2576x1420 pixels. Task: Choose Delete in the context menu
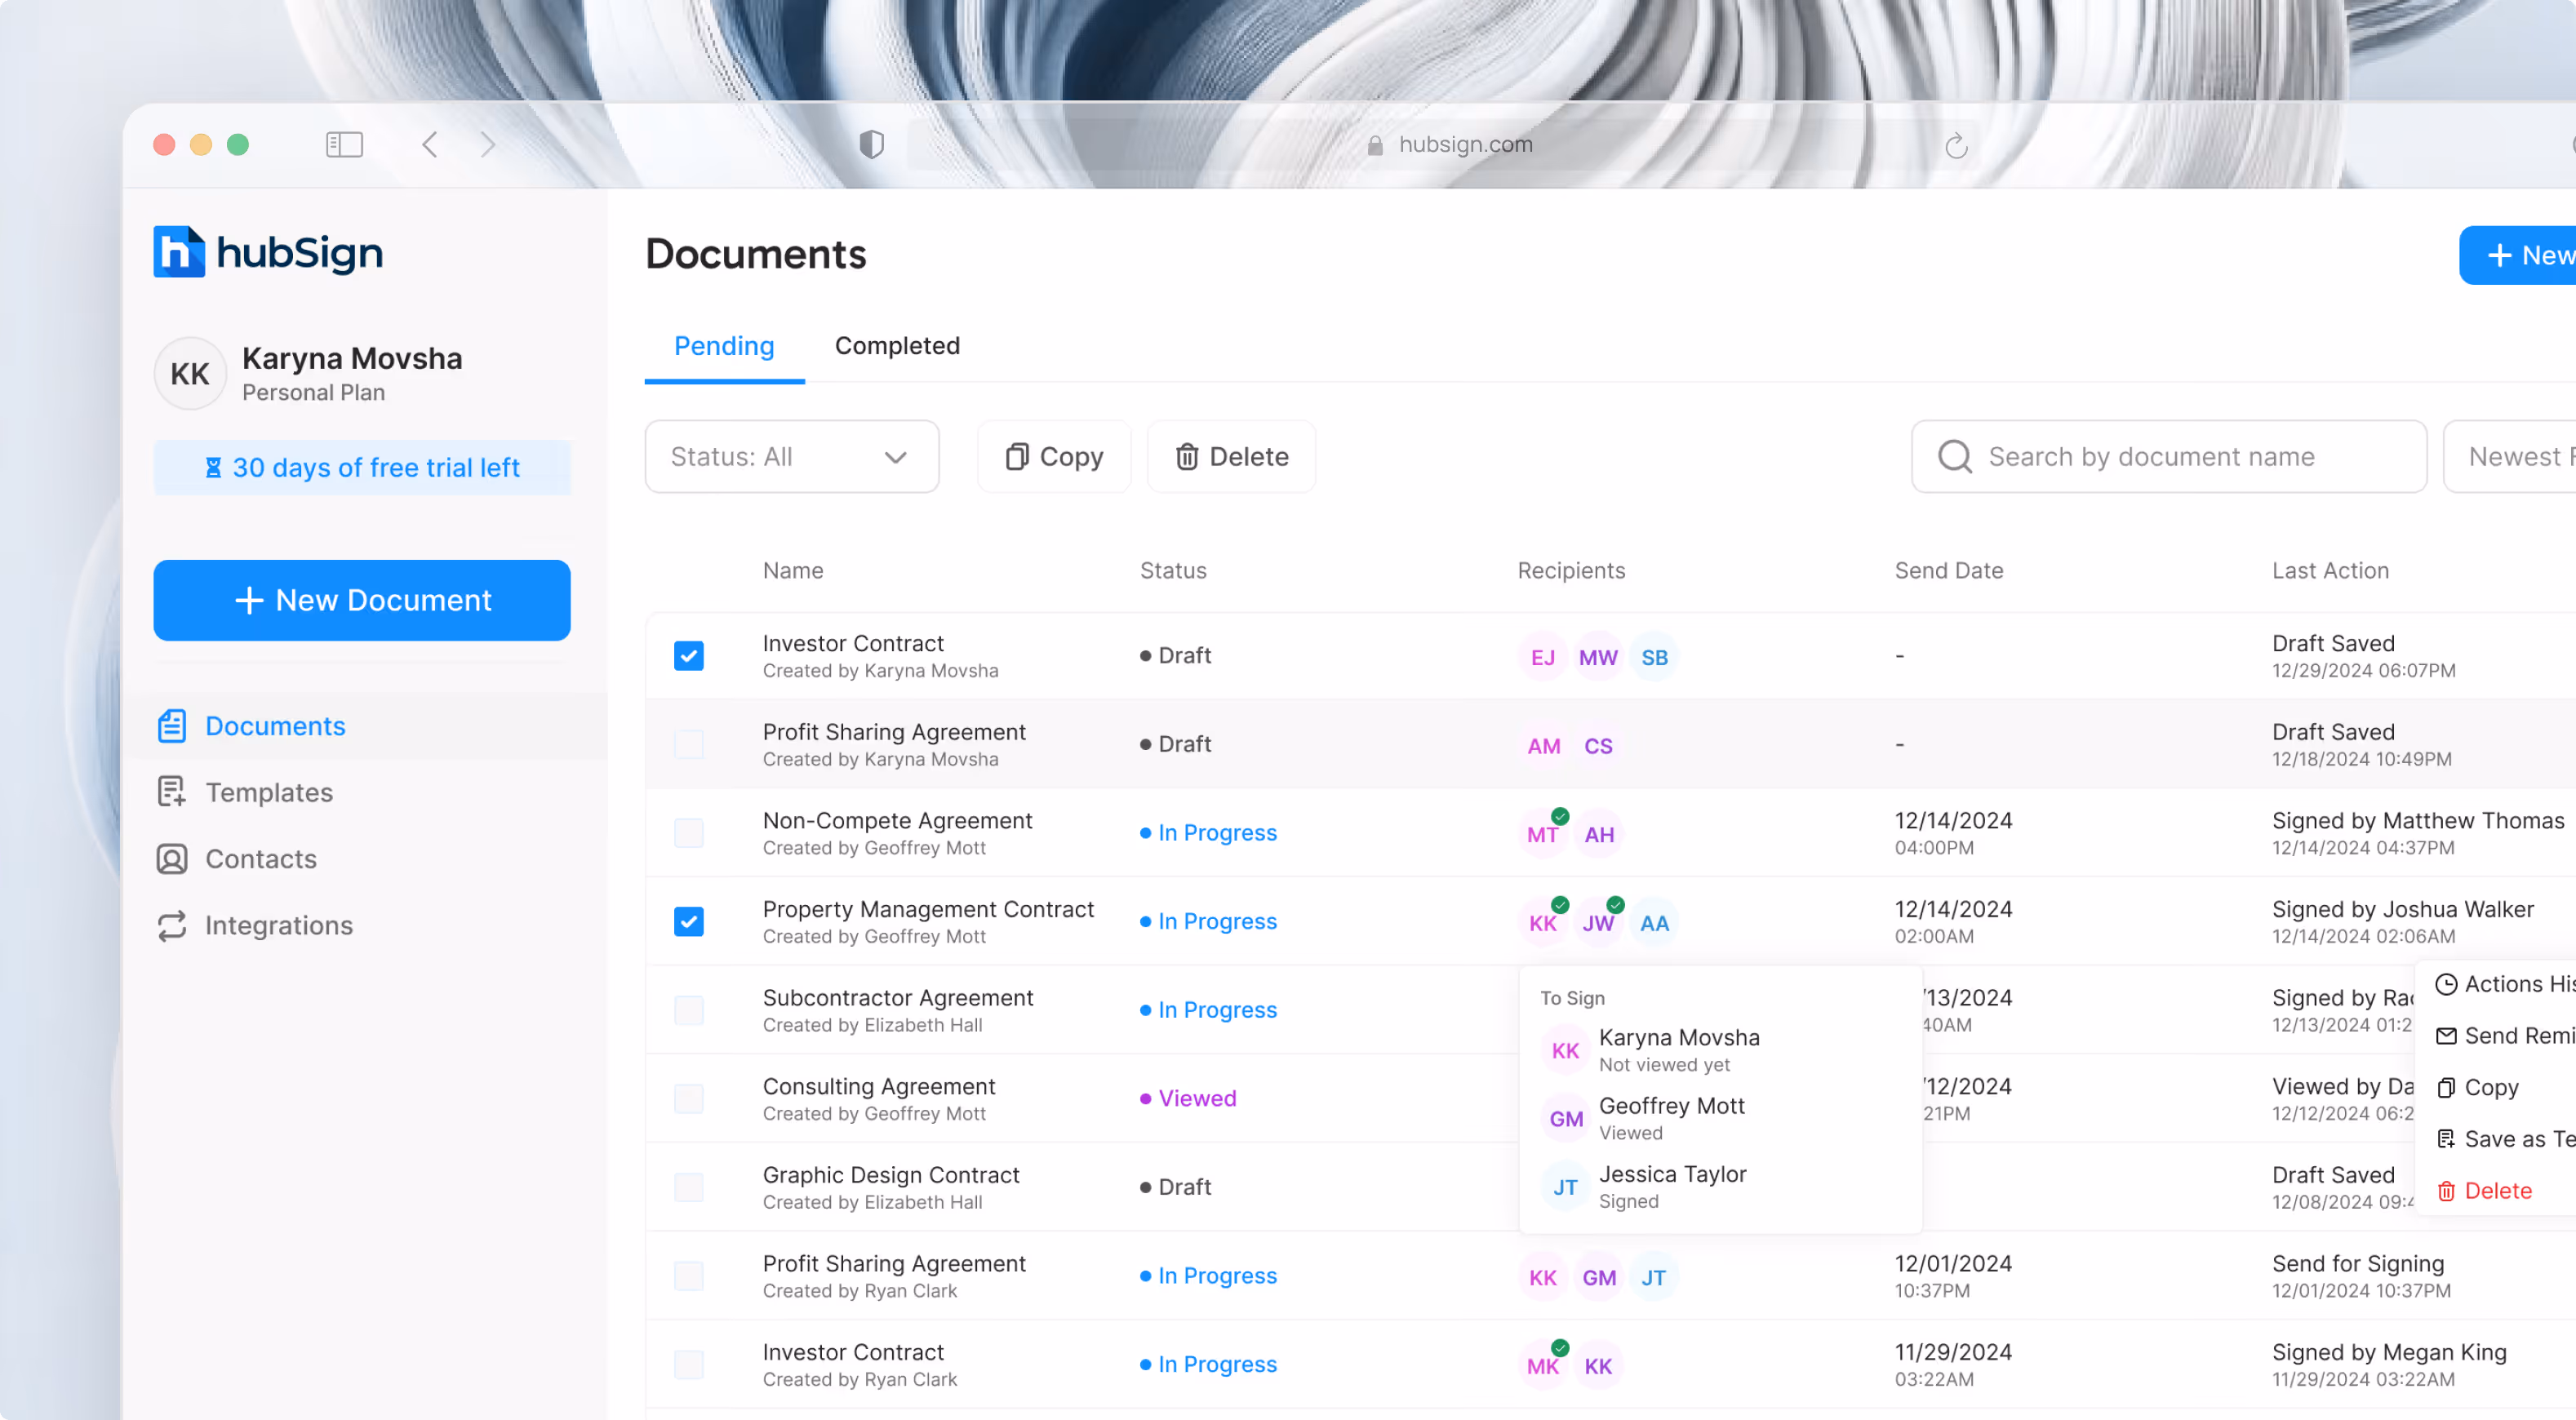click(x=2484, y=1191)
